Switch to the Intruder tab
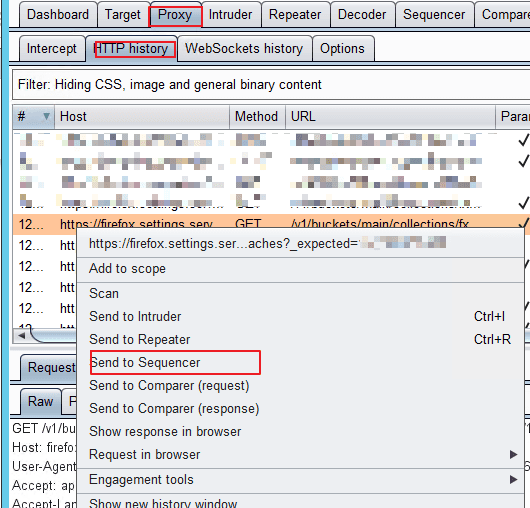Image resolution: width=530 pixels, height=508 pixels. 231,15
